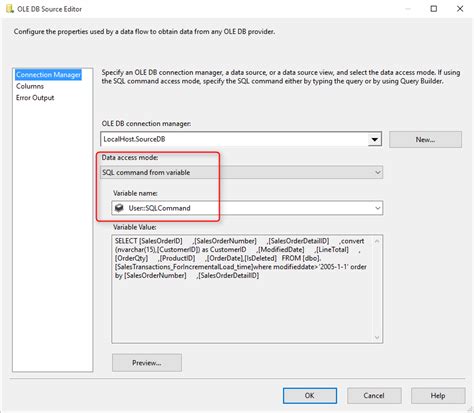This screenshot has width=474, height=413.
Task: Close the OLE DB Source Editor dialog
Action: (x=460, y=9)
